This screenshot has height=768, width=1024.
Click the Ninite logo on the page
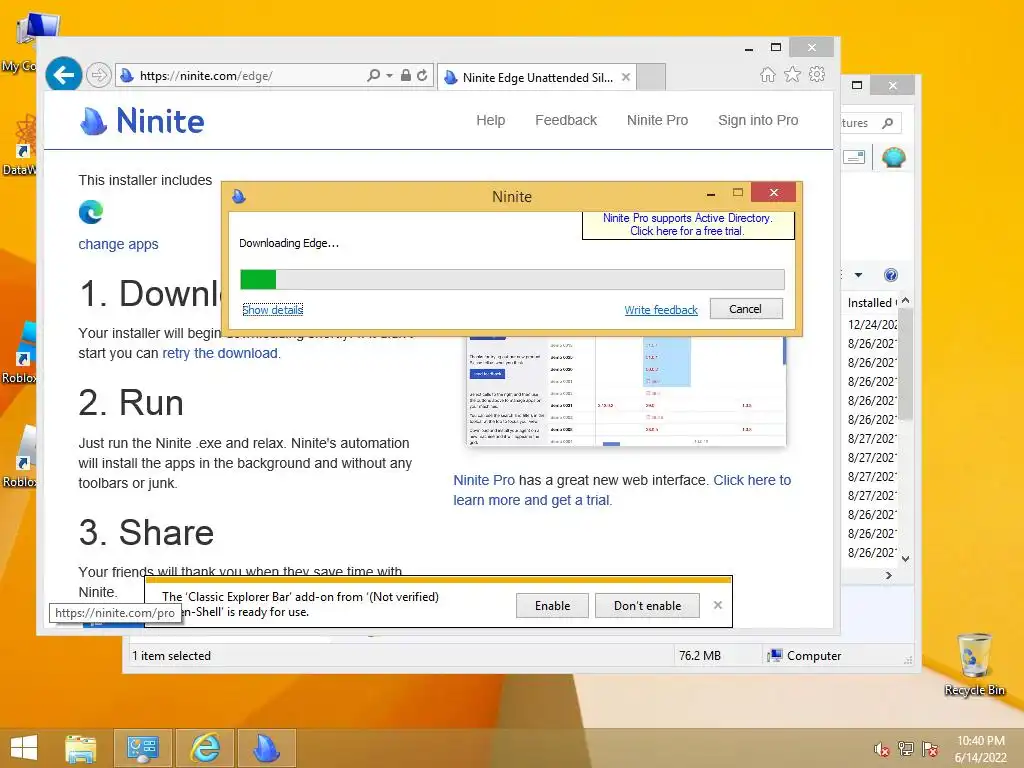pyautogui.click(x=142, y=121)
